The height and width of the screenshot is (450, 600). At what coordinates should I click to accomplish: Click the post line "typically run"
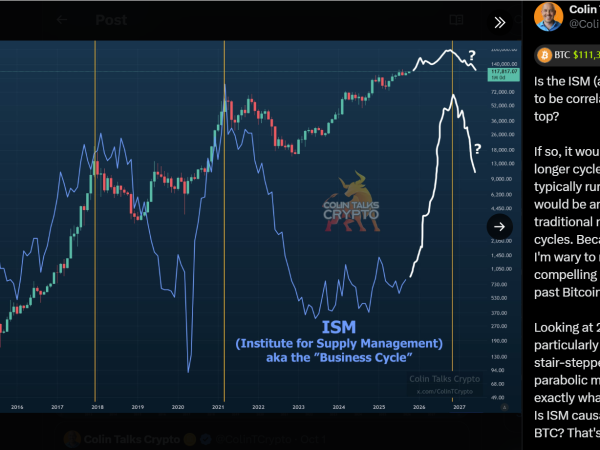coord(567,187)
